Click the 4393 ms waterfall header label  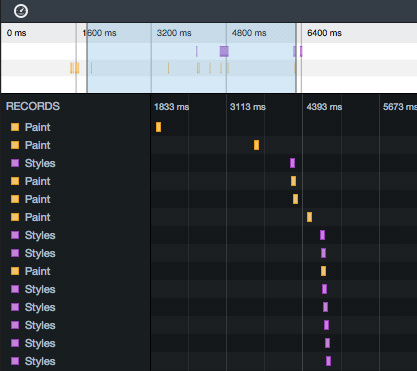tap(324, 107)
